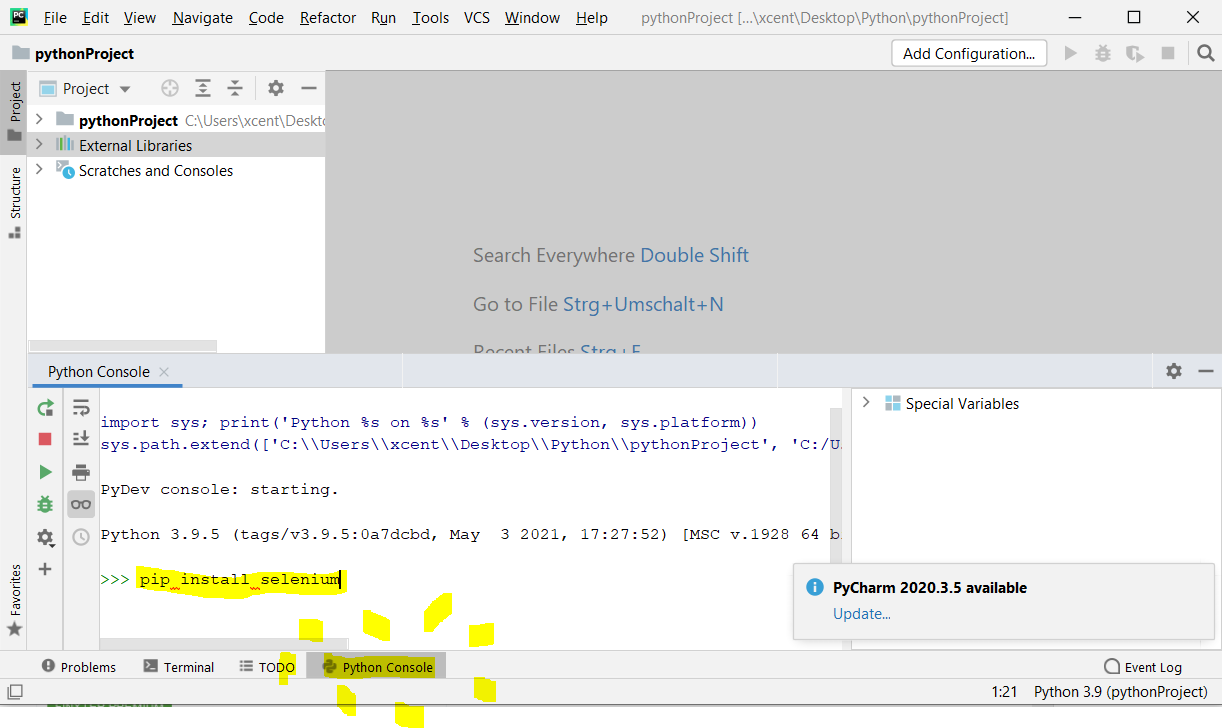Screen dimensions: 1222x728
Task: Expand the pythonProject folder node
Action: [39, 120]
